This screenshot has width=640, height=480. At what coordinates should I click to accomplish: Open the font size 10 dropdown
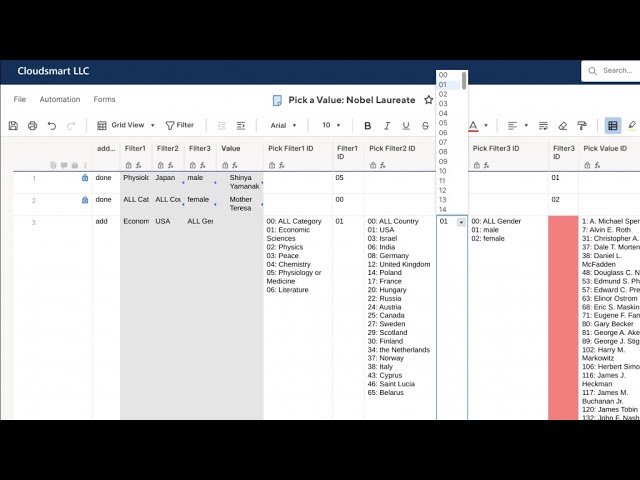[331, 125]
